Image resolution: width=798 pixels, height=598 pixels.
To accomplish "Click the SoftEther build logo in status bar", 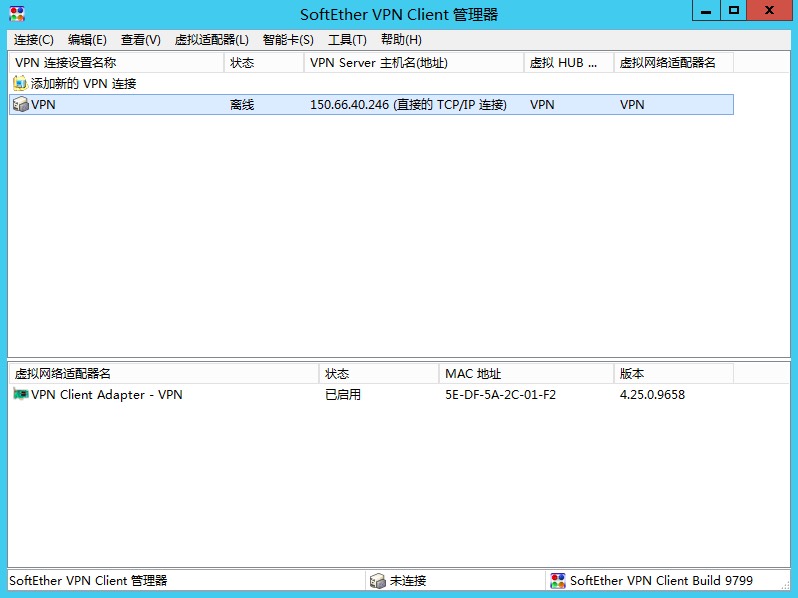I will (x=558, y=580).
